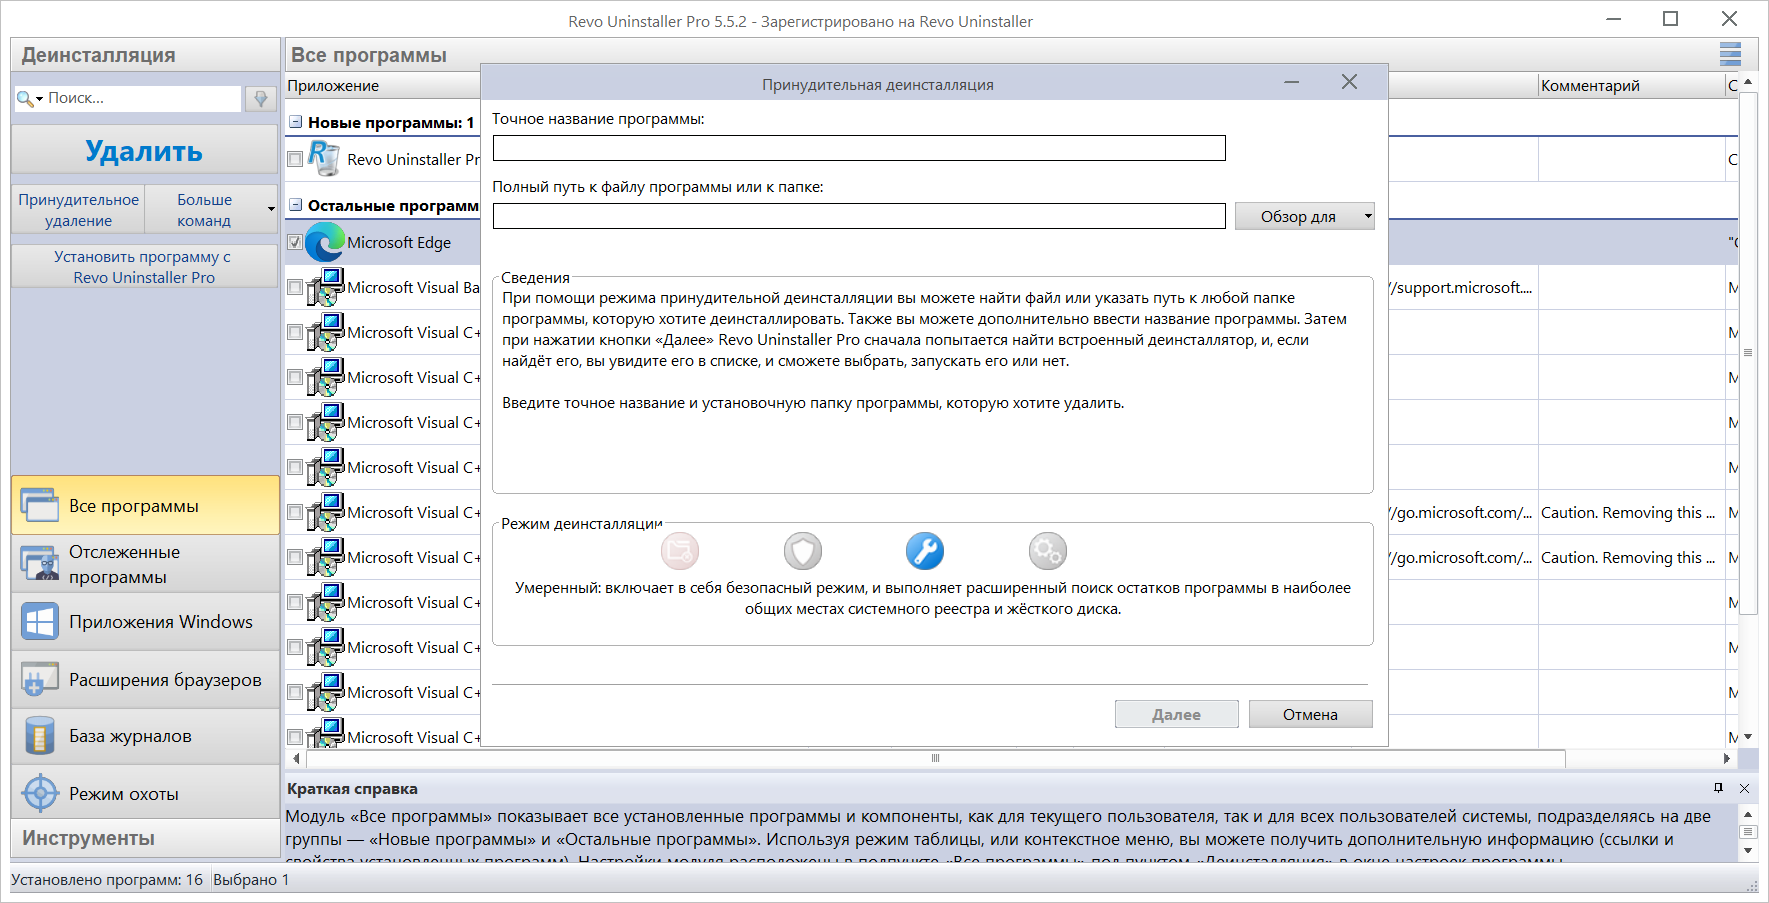Open the Деинсталляция sidebar section header
Image resolution: width=1769 pixels, height=903 pixels.
pos(146,55)
